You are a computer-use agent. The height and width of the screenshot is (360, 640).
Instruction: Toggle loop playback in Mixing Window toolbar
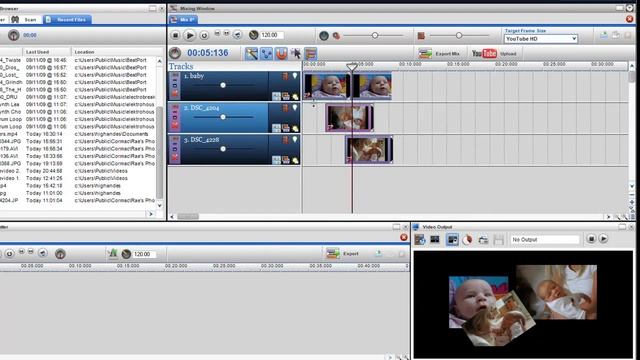coord(204,36)
